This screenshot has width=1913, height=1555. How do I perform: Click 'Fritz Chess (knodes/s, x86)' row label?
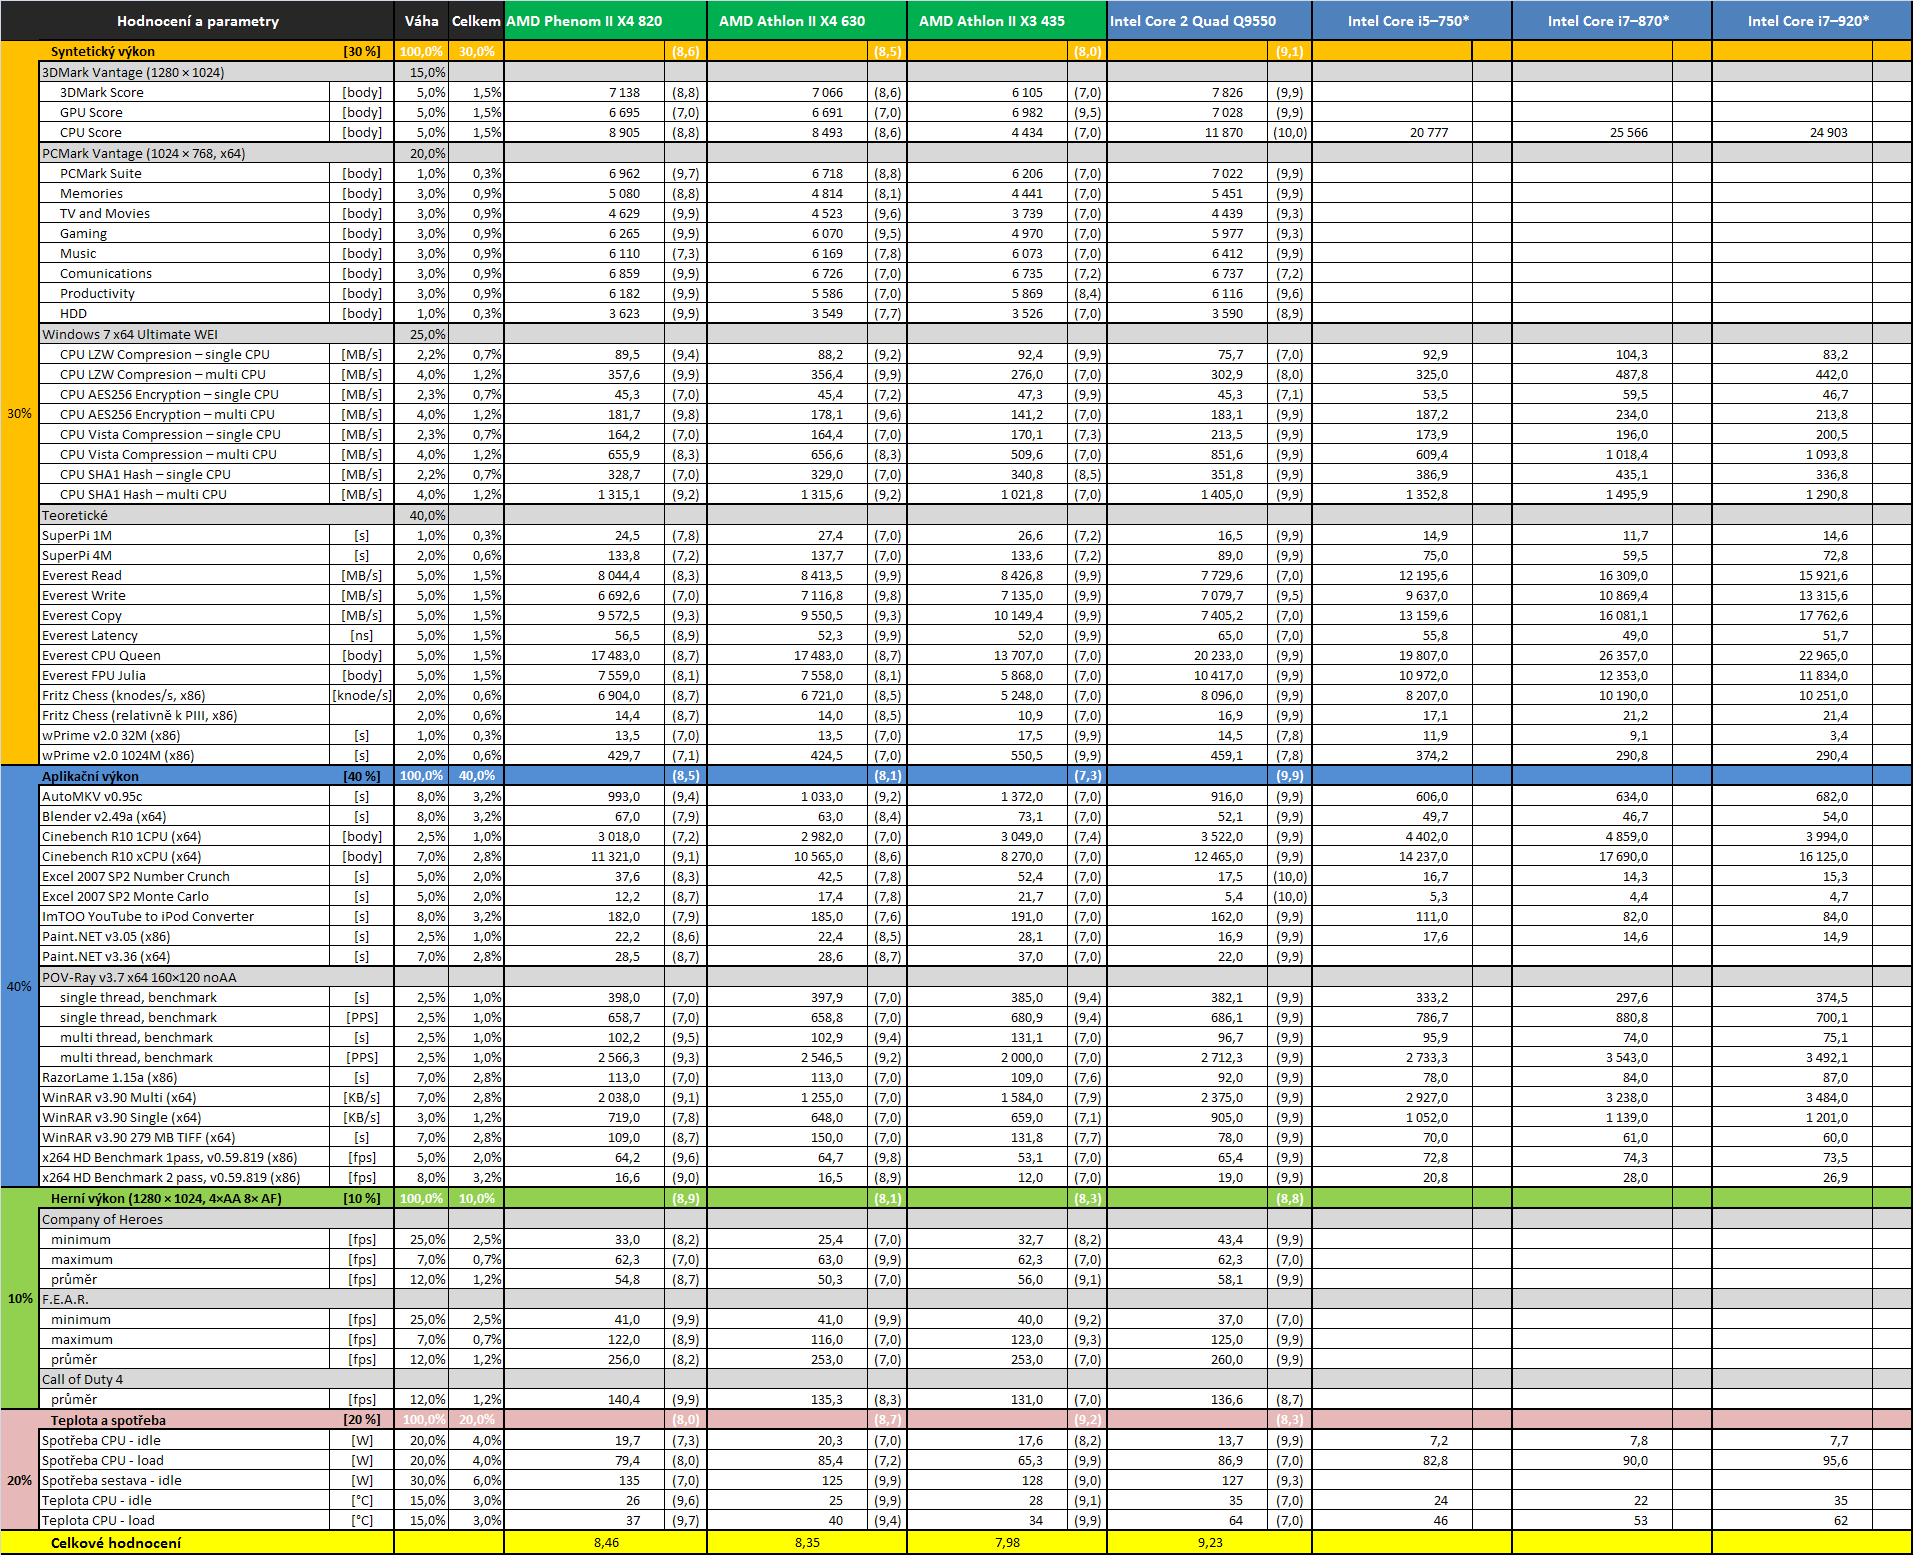point(125,695)
